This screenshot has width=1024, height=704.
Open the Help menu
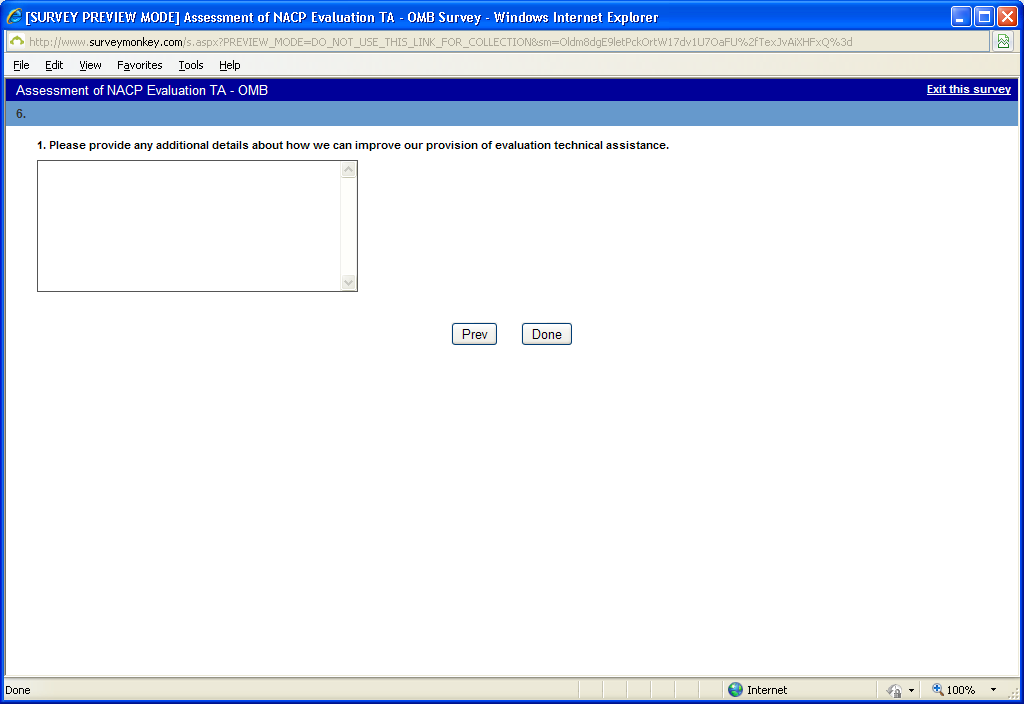point(229,65)
